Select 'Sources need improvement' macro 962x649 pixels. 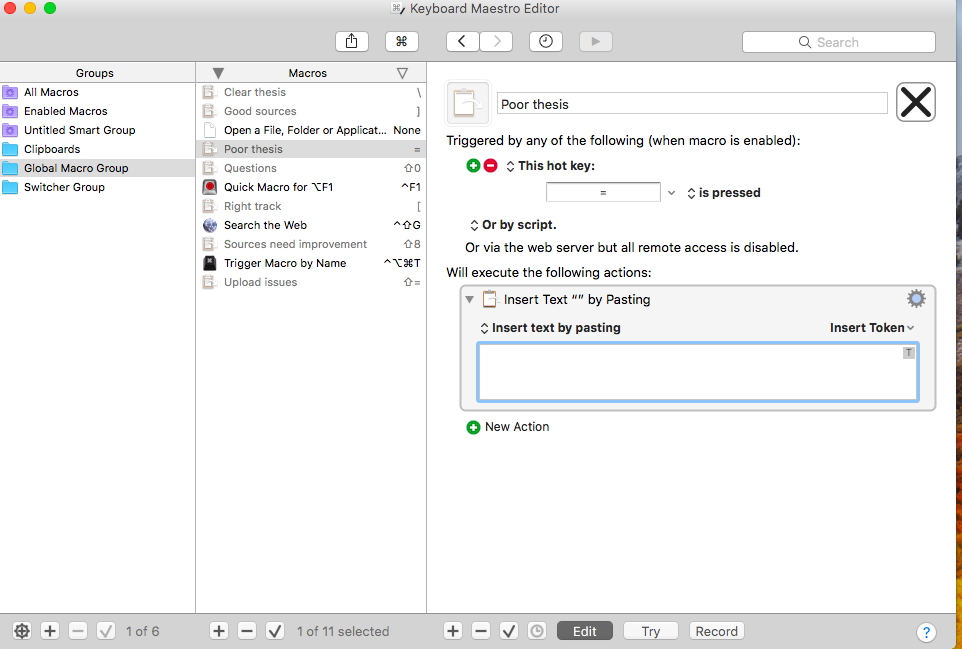[x=311, y=244]
